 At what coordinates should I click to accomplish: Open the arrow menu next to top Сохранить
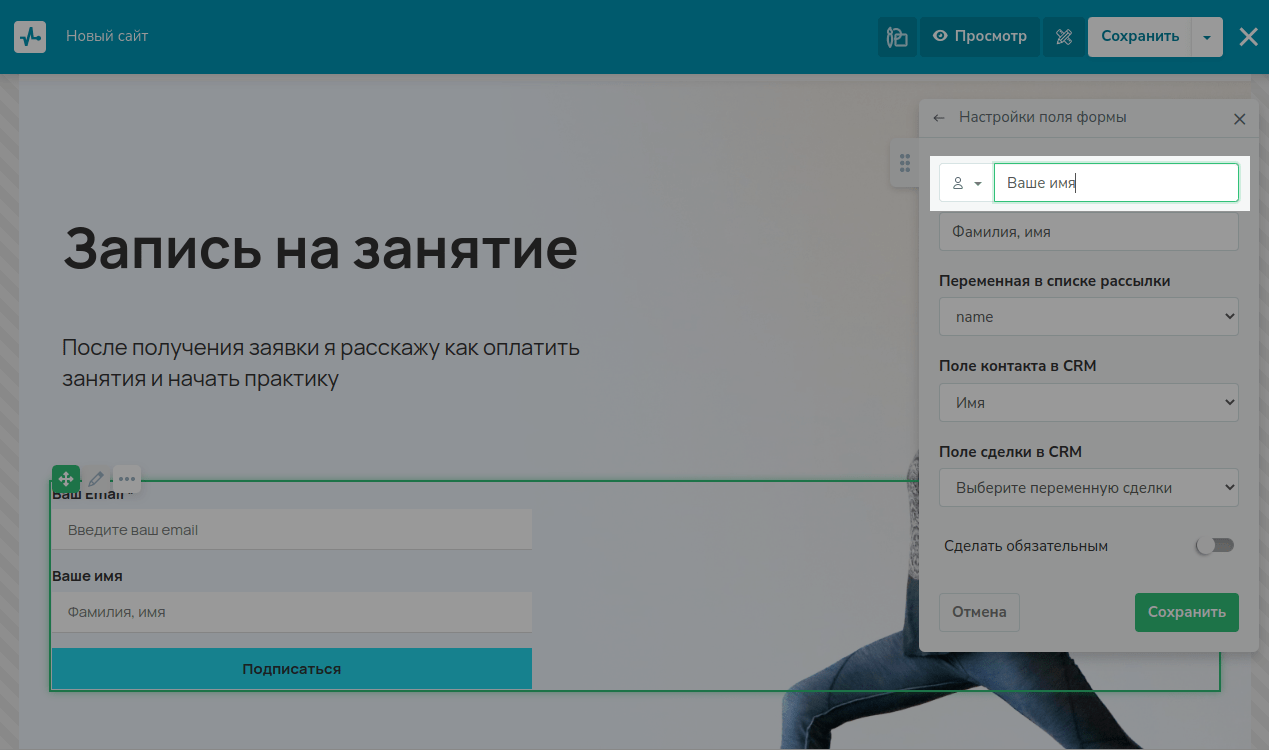(1207, 37)
